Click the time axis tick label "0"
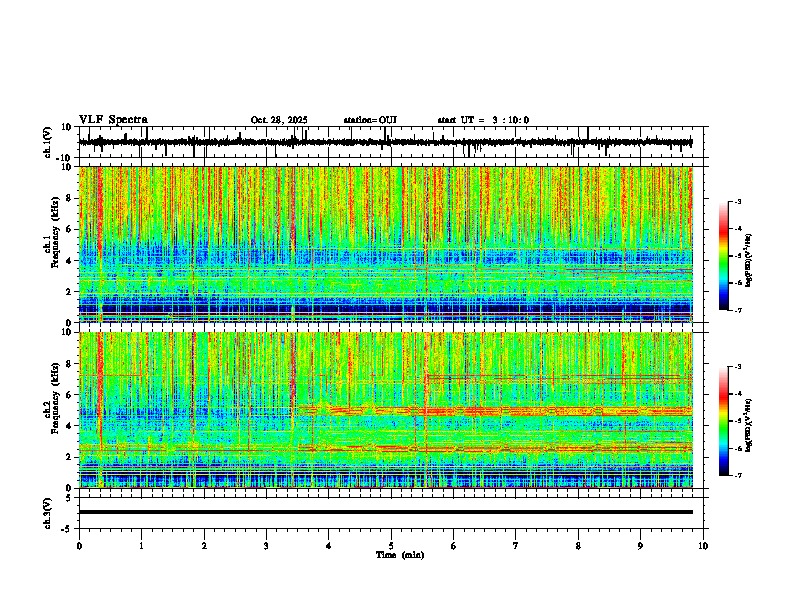Viewport: 792px width, 612px height. click(x=79, y=546)
